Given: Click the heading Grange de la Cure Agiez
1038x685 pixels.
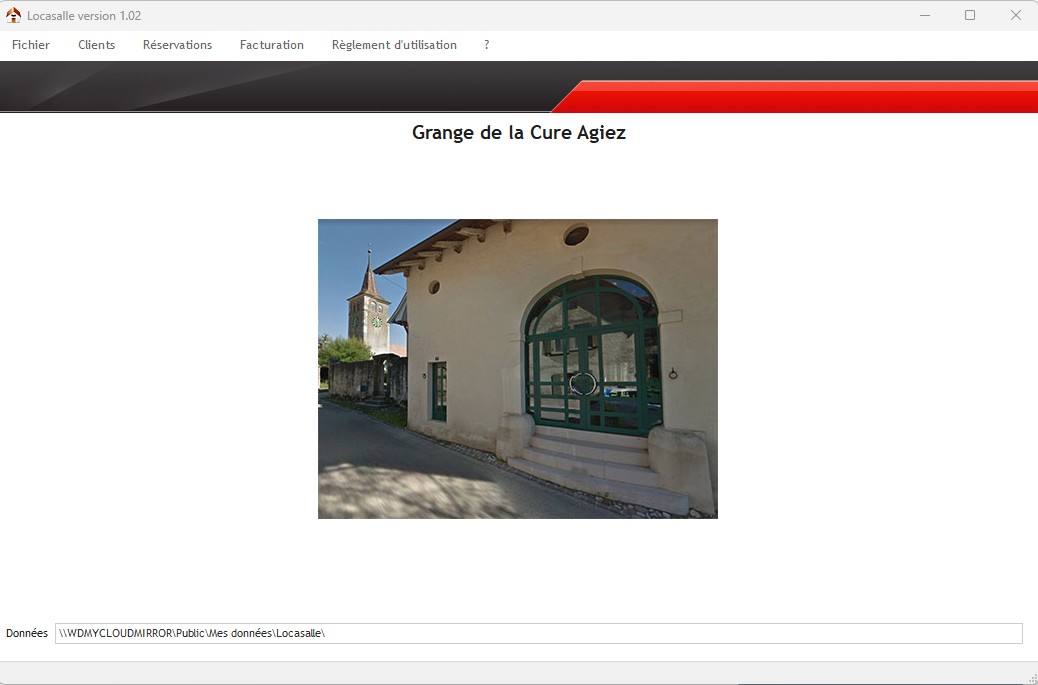Looking at the screenshot, I should point(518,133).
